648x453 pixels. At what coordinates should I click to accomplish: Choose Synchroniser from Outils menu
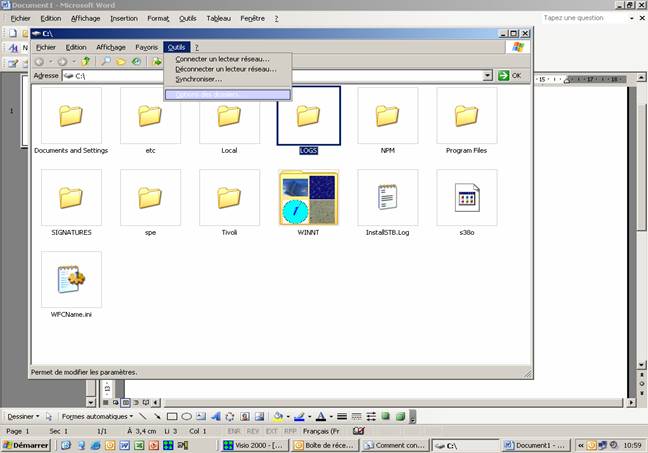click(x=228, y=79)
